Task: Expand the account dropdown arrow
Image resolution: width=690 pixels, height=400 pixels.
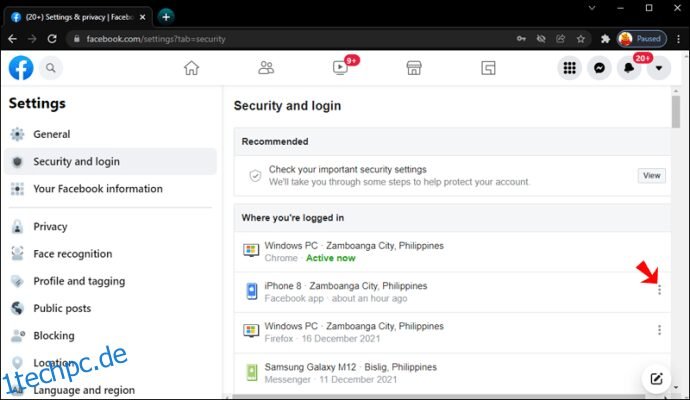Action: pos(659,68)
